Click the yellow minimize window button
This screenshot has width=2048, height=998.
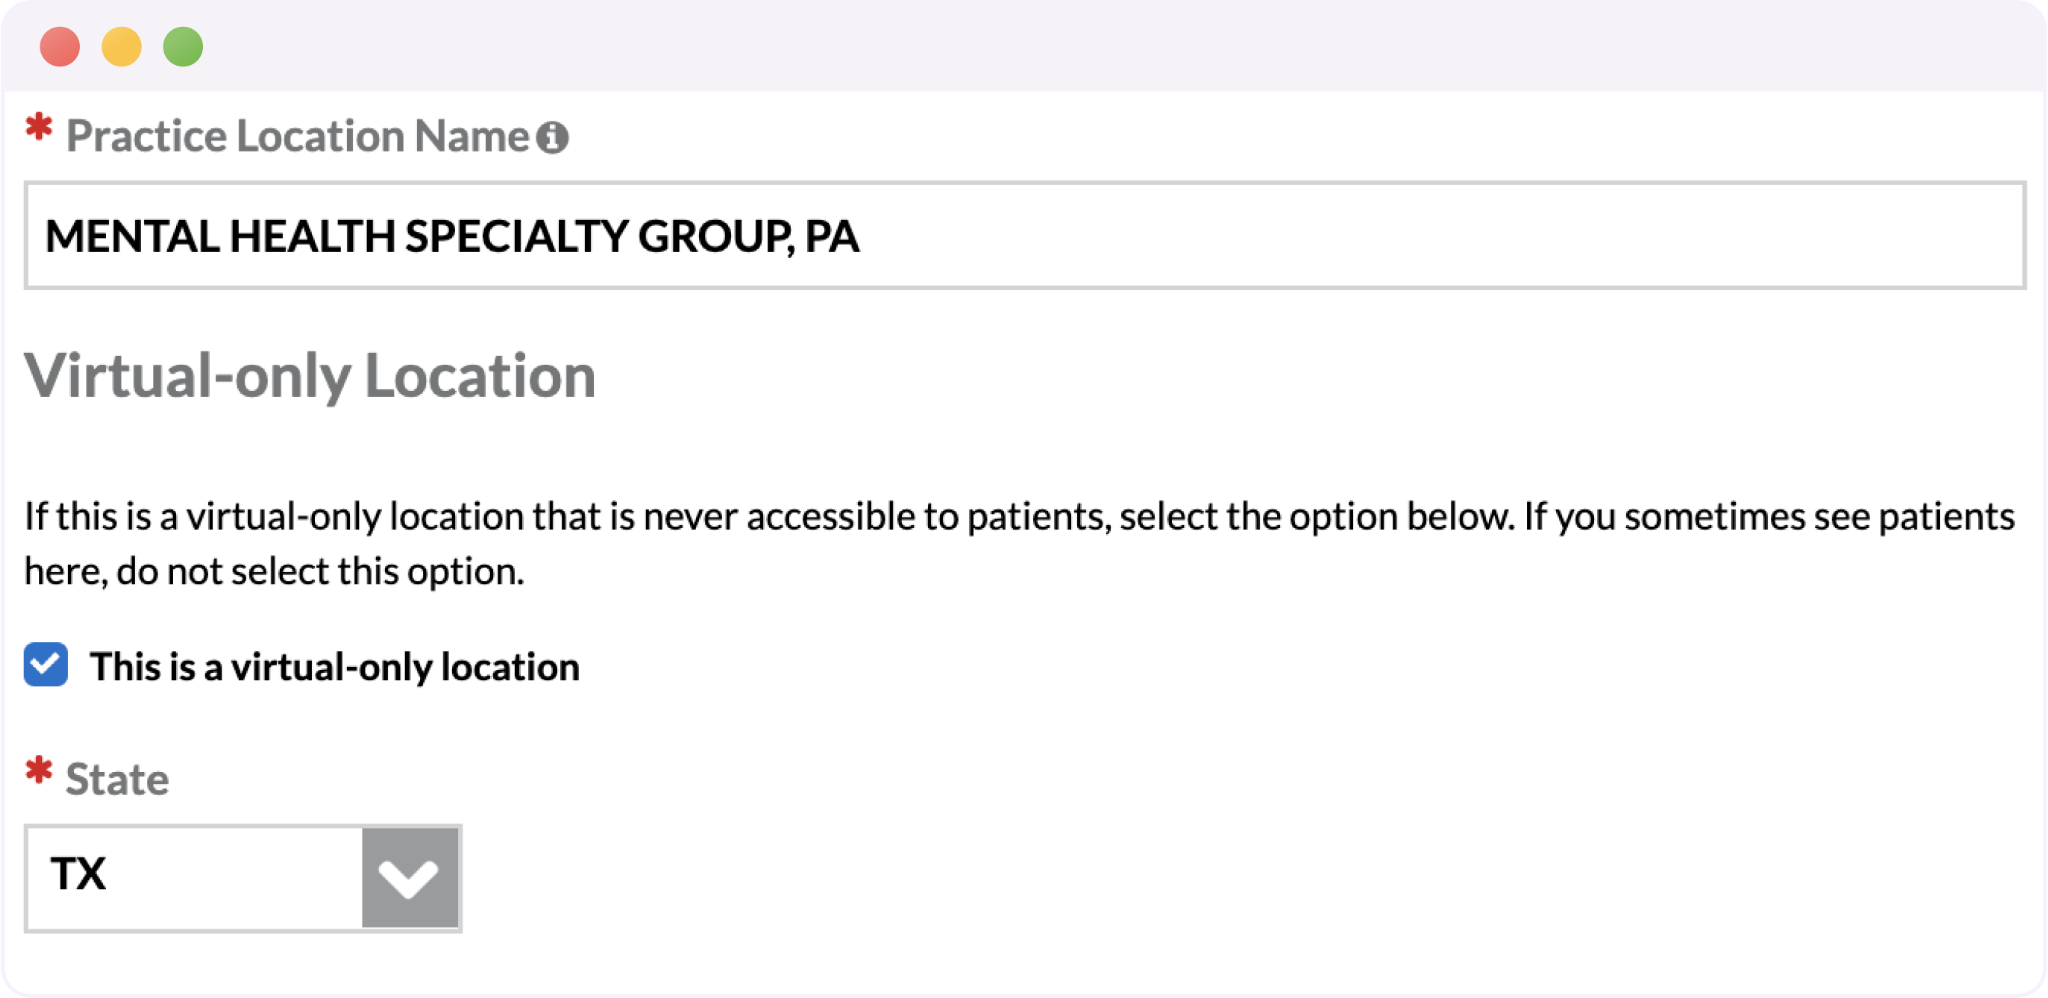click(x=122, y=47)
